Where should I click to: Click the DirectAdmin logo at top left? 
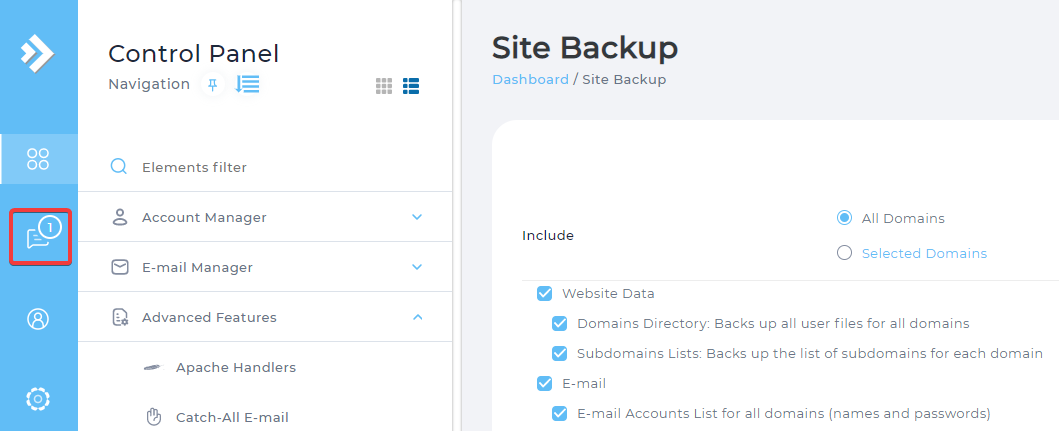coord(37,53)
